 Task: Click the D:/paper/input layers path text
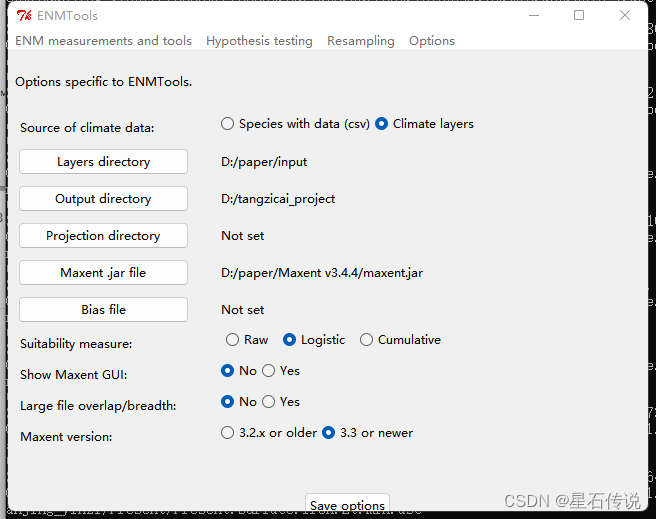coord(264,162)
